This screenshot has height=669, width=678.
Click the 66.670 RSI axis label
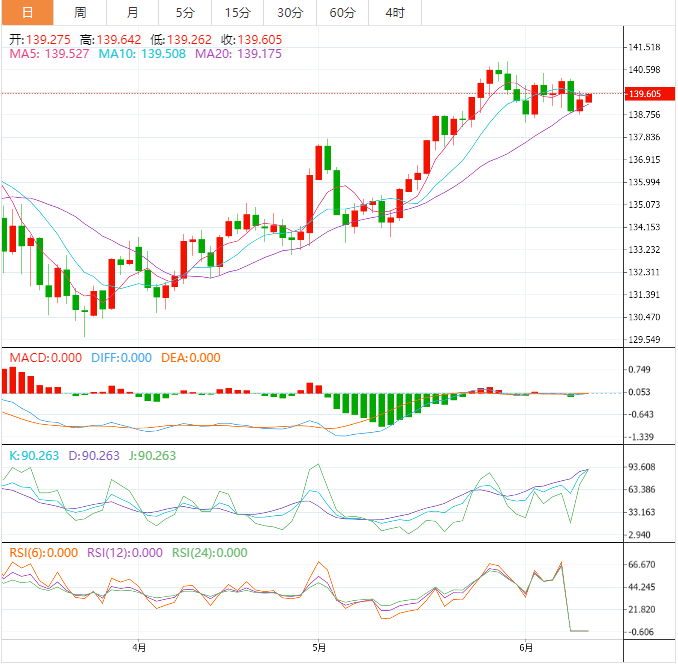pyautogui.click(x=642, y=565)
